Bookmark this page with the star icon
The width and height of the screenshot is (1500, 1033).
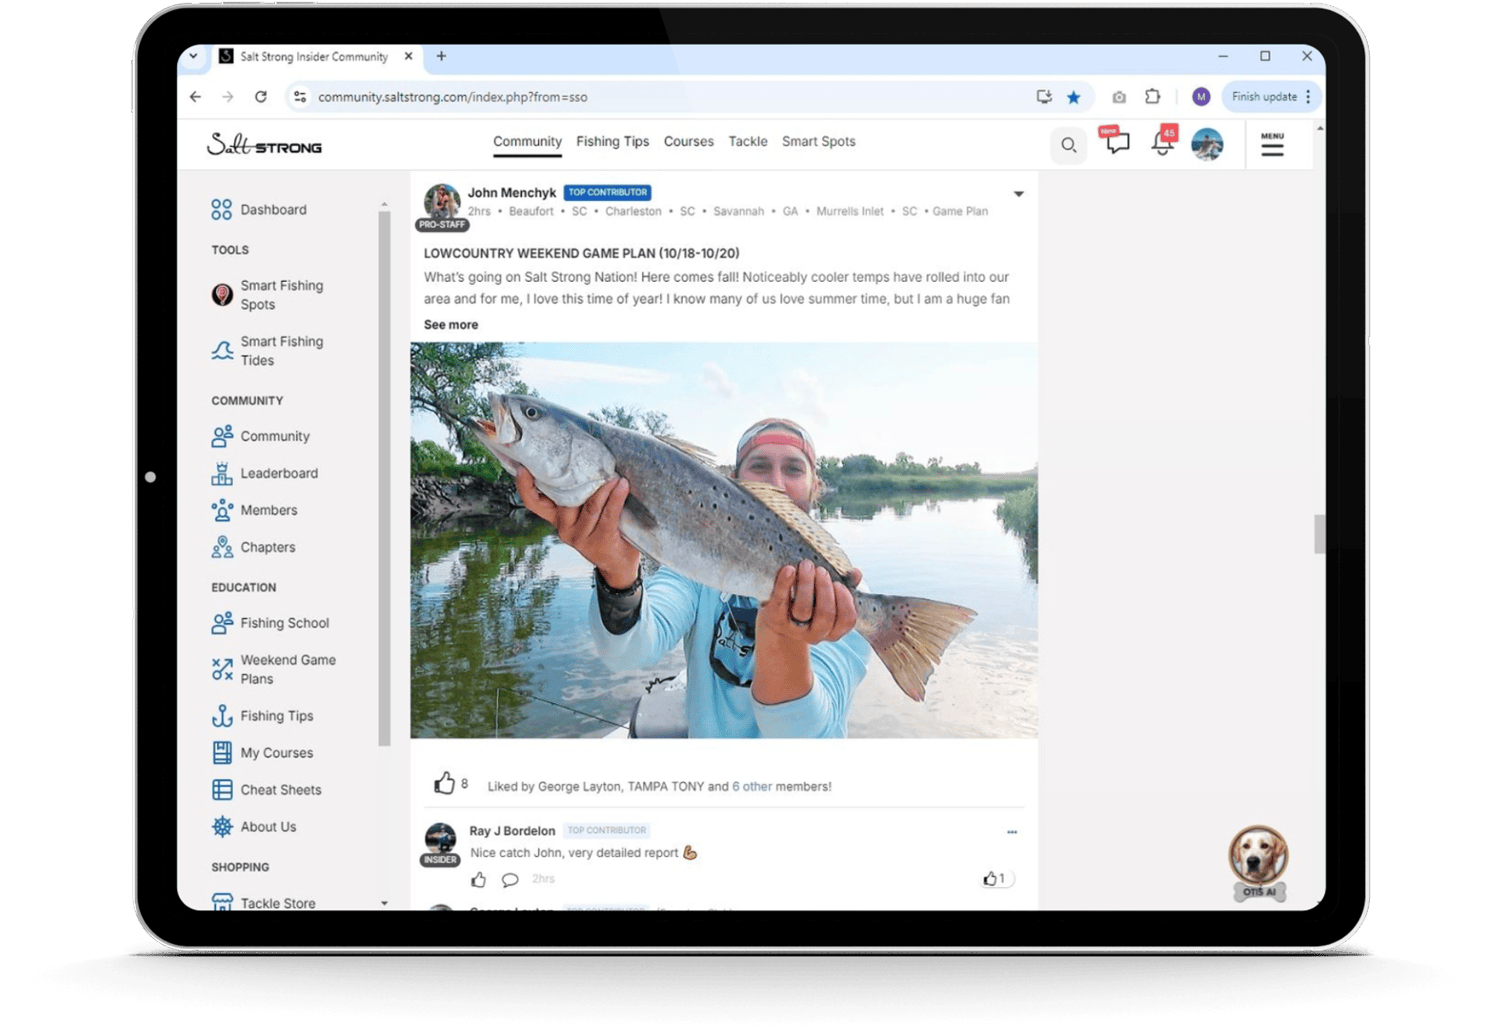tap(1073, 97)
